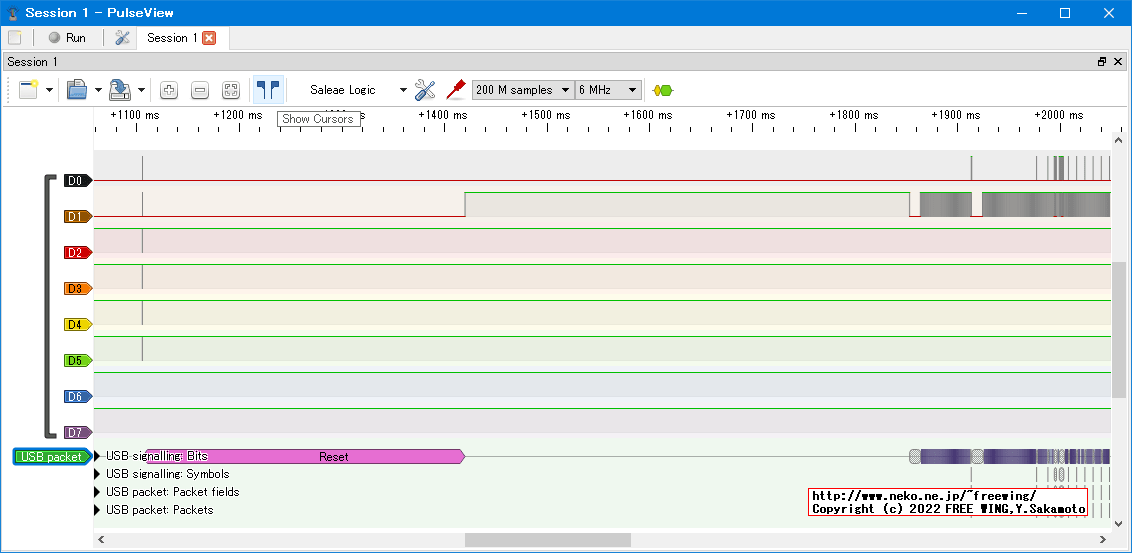The height and width of the screenshot is (553, 1132).
Task: Open the 6 MHz sample rate dropdown
Action: (608, 90)
